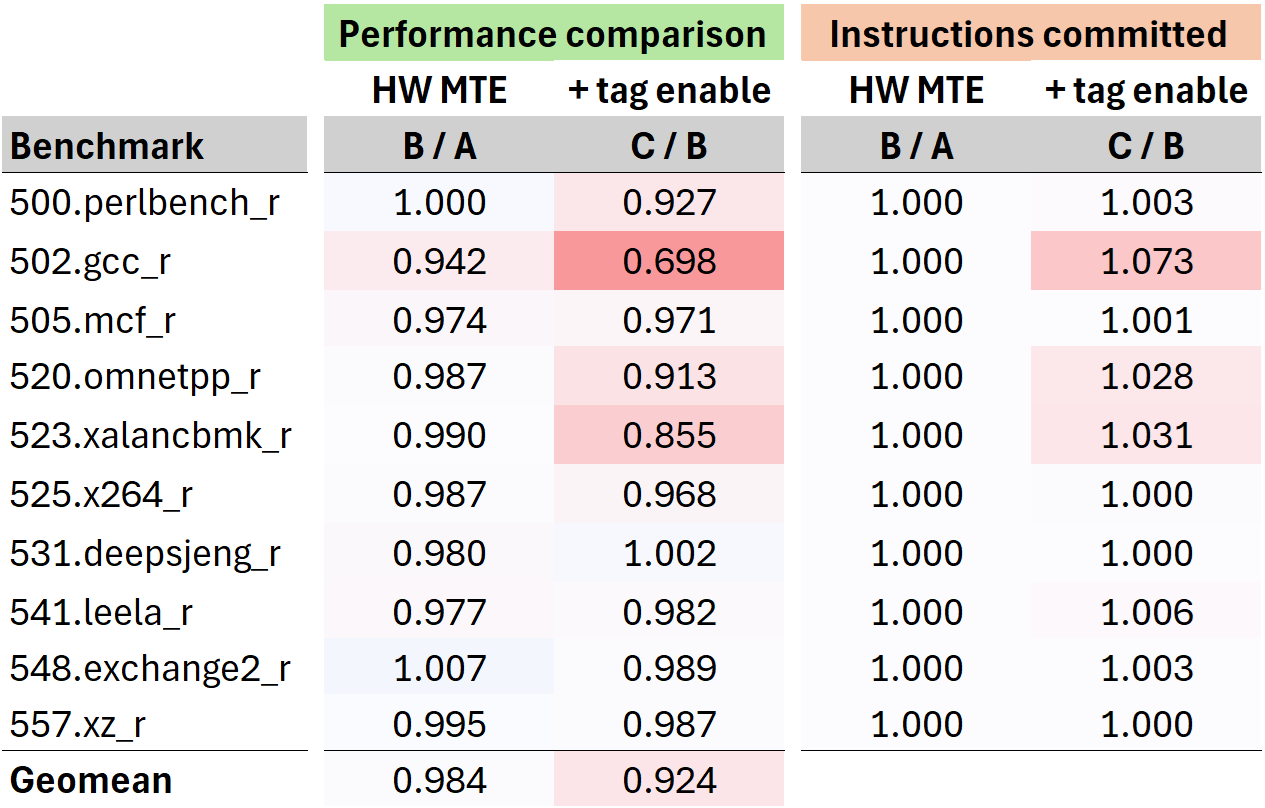Select the Benchmark column header cell
The height and width of the screenshot is (808, 1265).
pos(107,146)
